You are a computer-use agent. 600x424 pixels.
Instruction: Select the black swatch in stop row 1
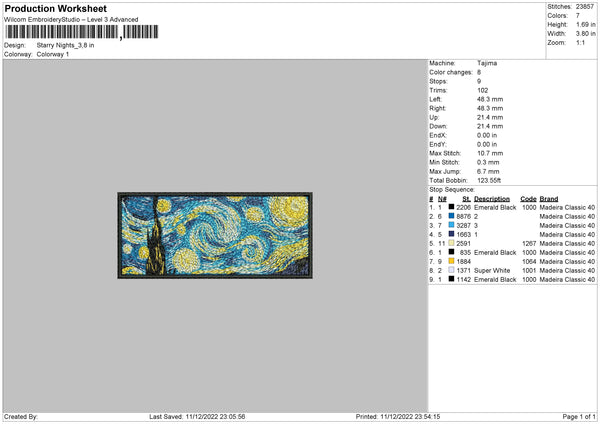point(452,207)
